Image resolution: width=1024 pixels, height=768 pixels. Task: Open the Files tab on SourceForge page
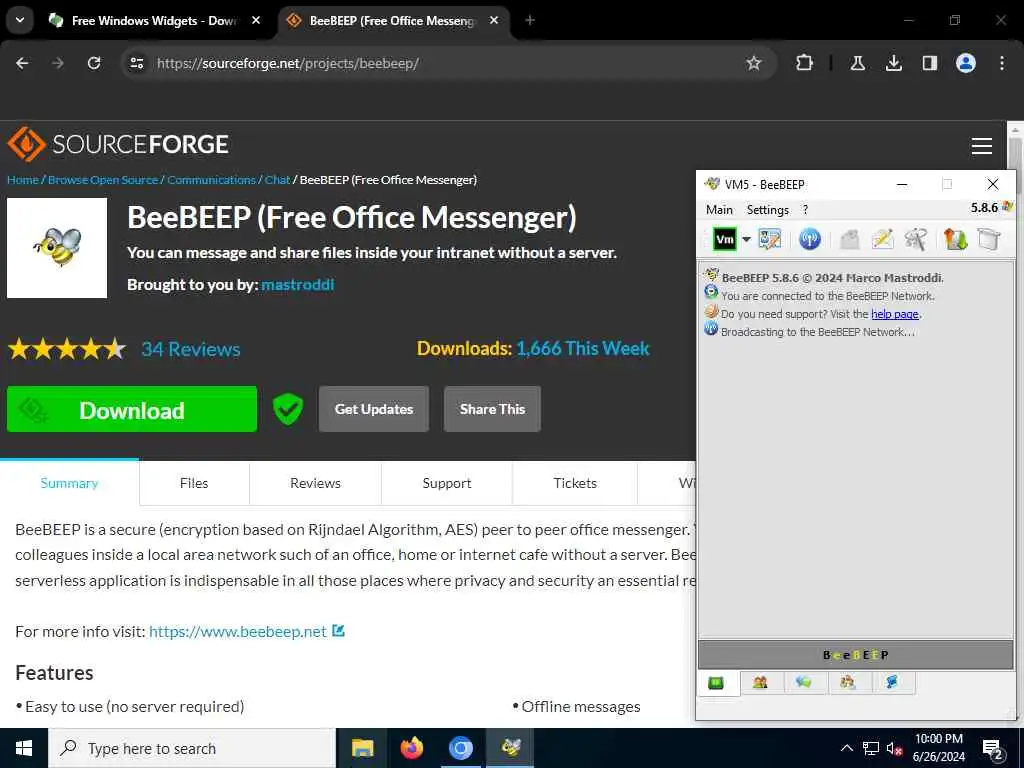pos(194,483)
